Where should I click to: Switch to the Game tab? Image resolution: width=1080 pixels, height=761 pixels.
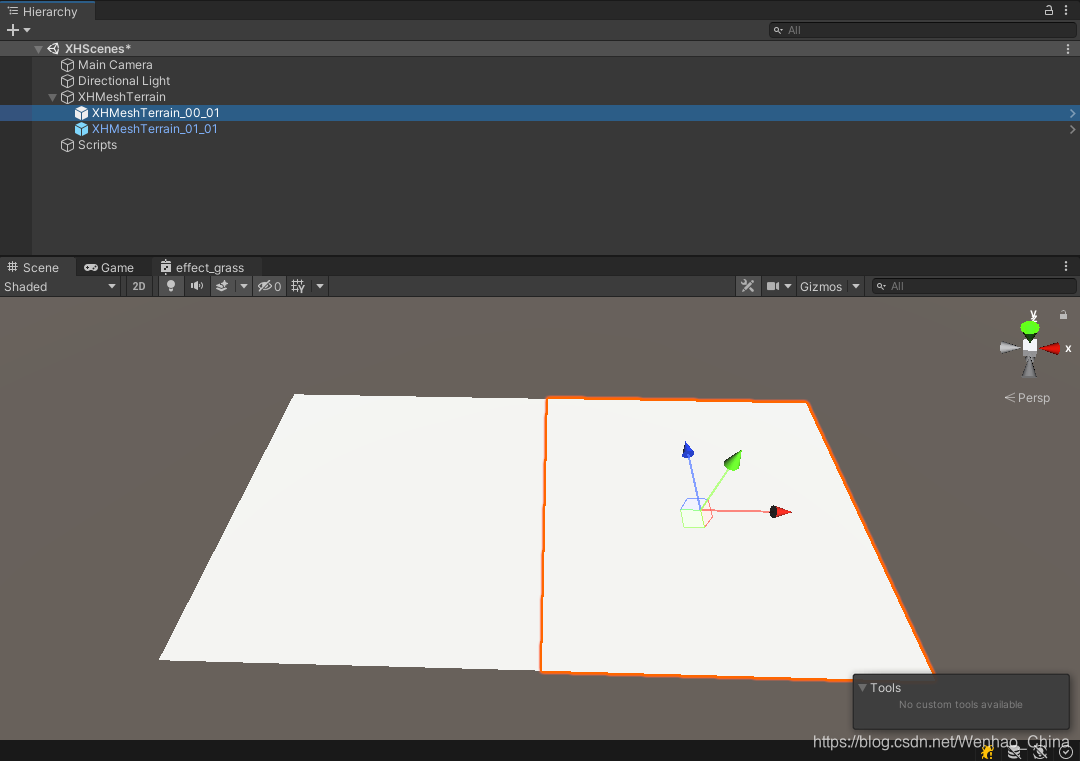coord(109,267)
